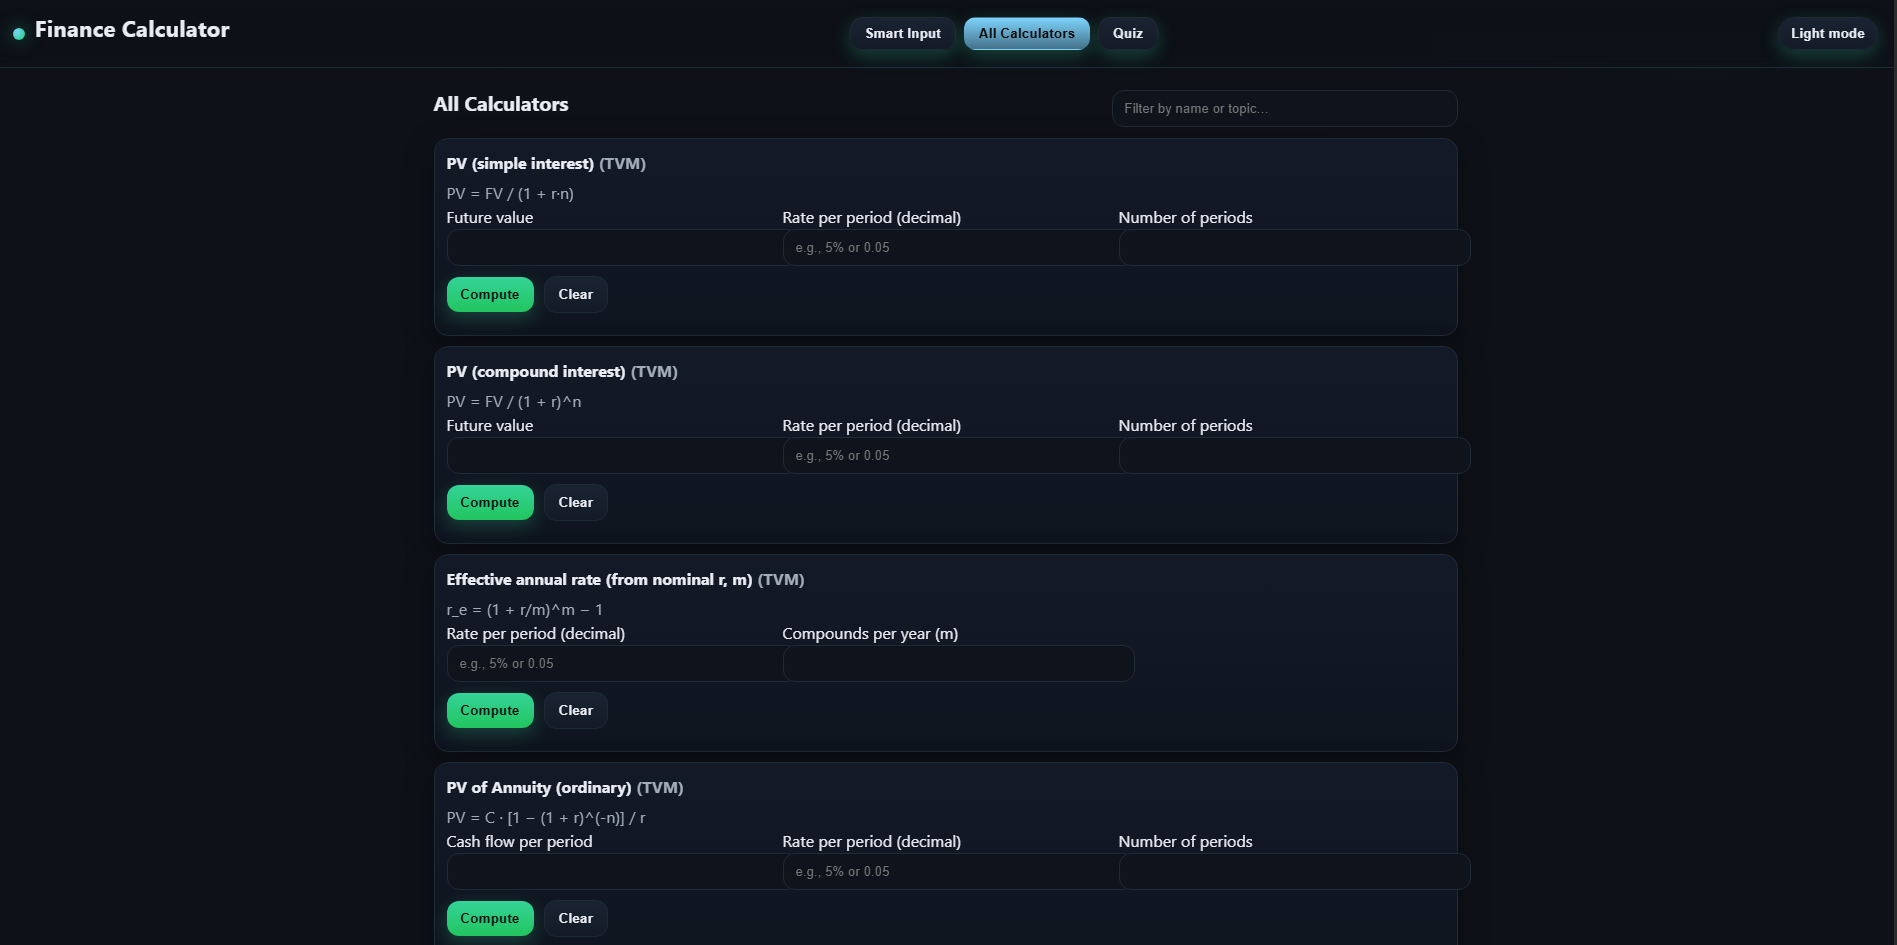This screenshot has height=945, width=1897.
Task: Open the Quiz tab
Action: click(1127, 33)
